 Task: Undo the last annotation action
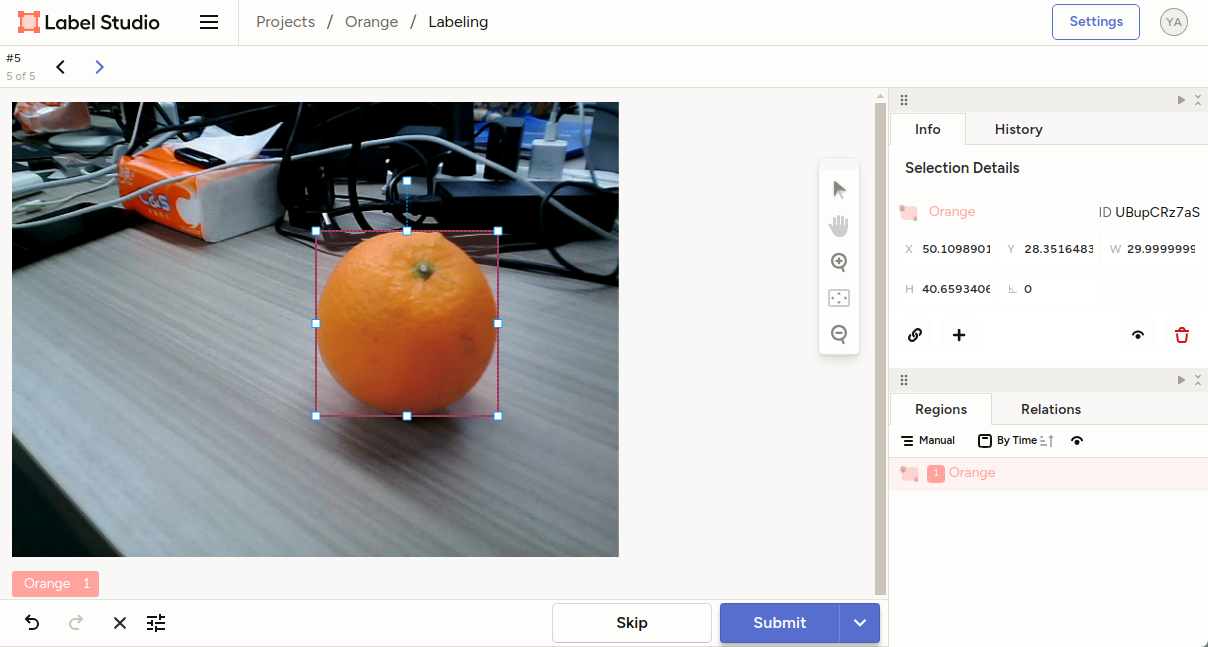tap(32, 623)
